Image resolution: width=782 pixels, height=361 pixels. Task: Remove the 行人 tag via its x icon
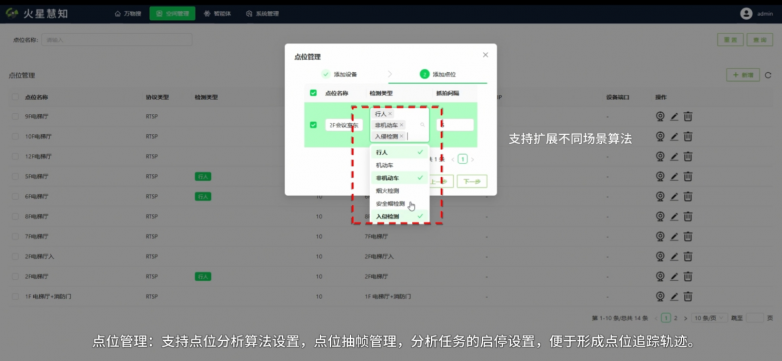point(390,114)
